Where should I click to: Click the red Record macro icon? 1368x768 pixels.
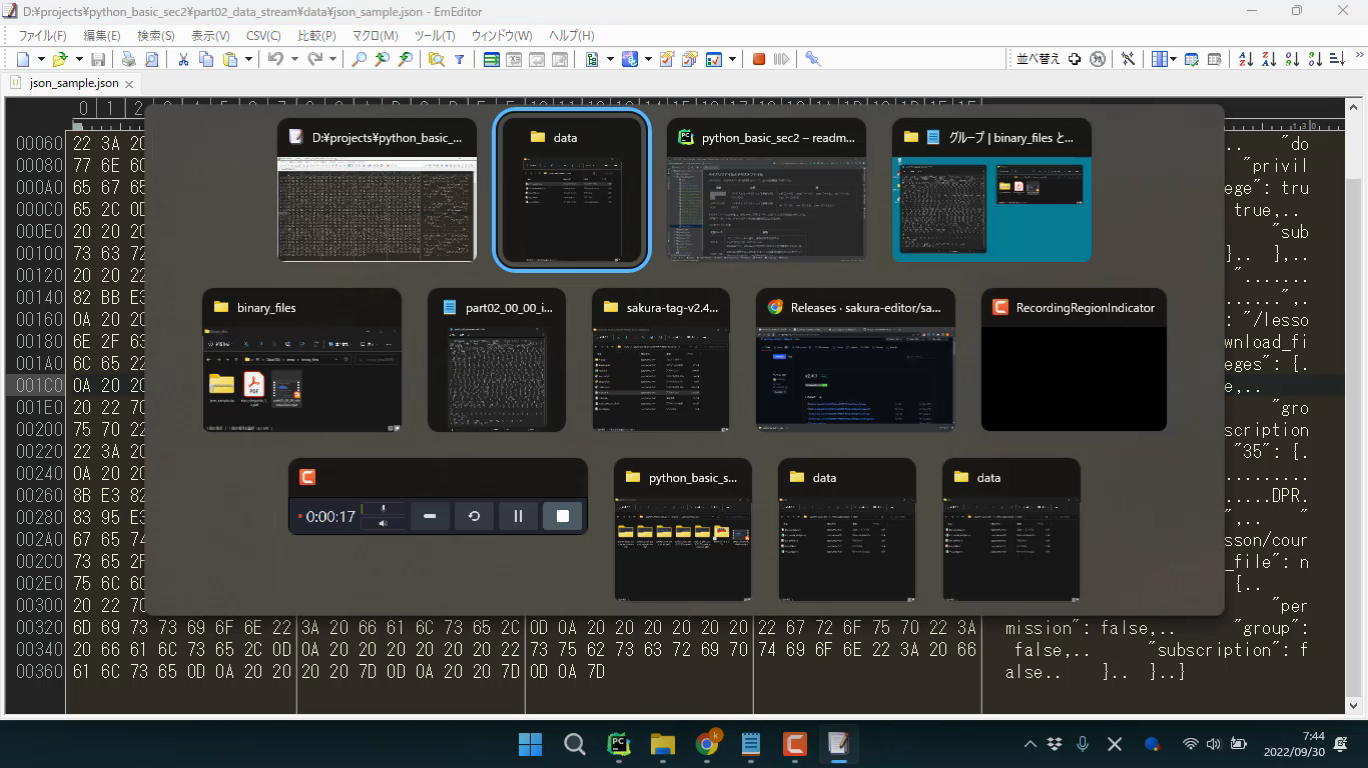click(759, 59)
